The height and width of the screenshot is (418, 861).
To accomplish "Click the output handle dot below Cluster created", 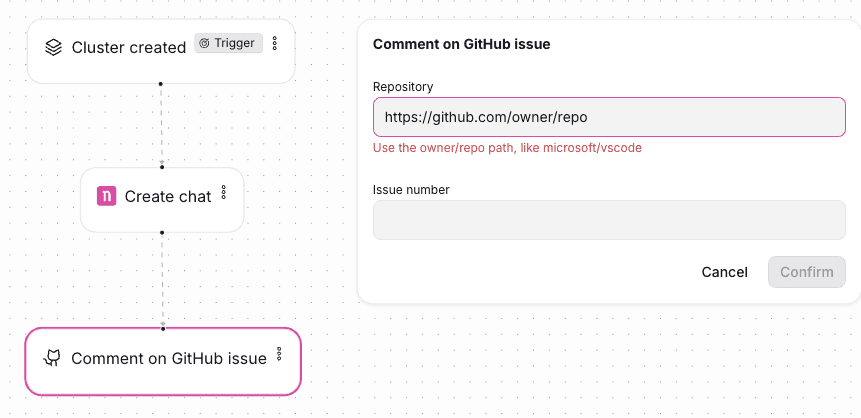I will click(161, 83).
